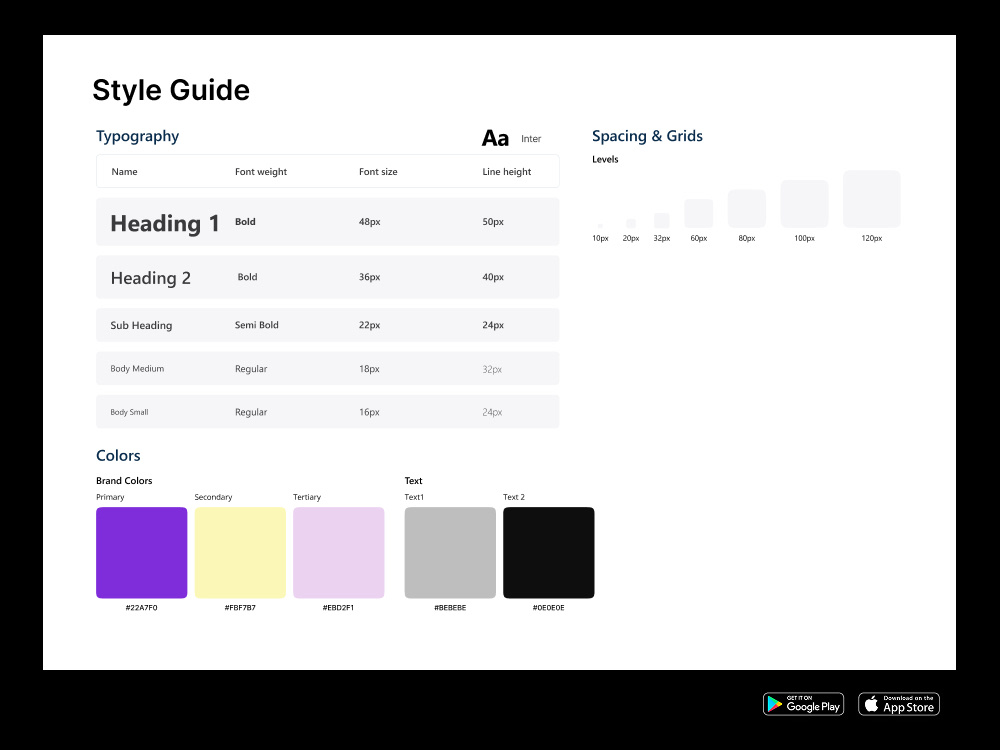Screen dimensions: 1000x750
Task: Click the 'Font size' column header
Action: click(378, 172)
